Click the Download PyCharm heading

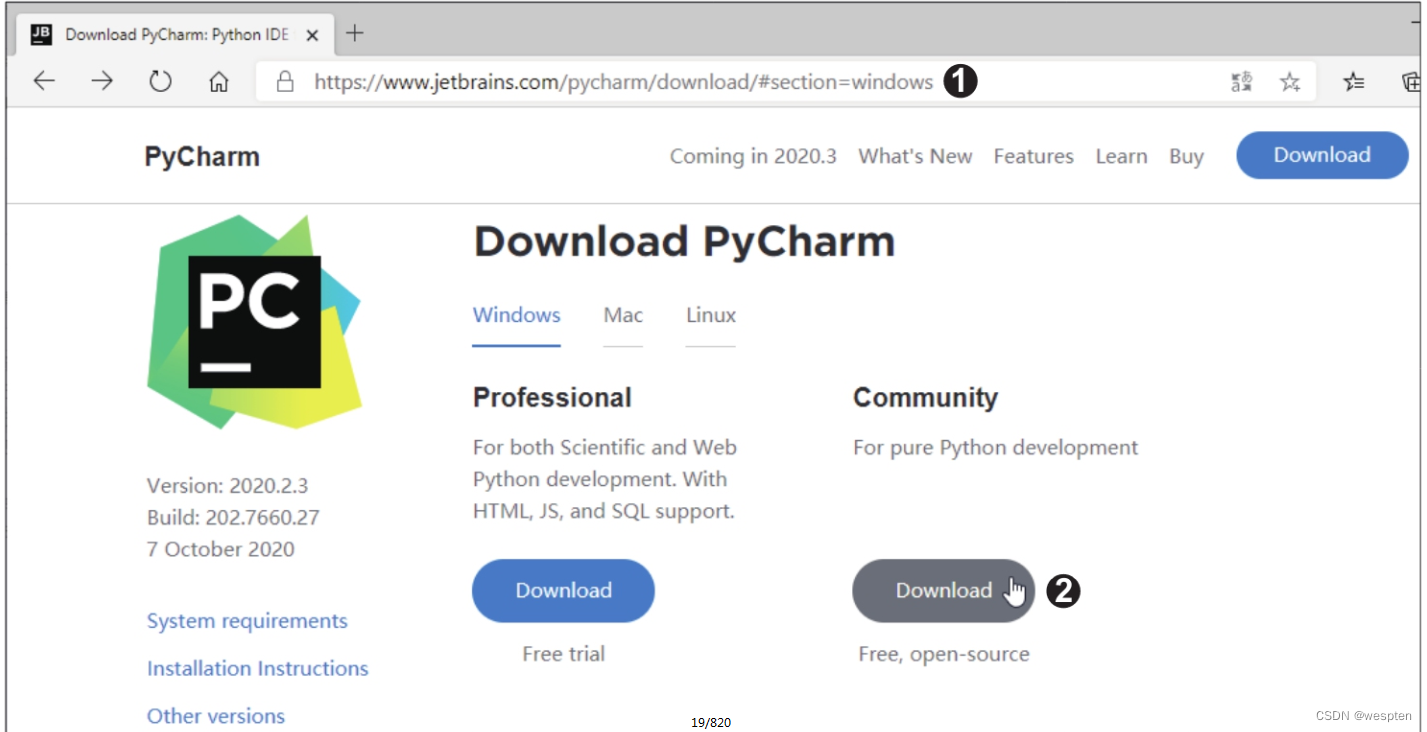click(684, 242)
